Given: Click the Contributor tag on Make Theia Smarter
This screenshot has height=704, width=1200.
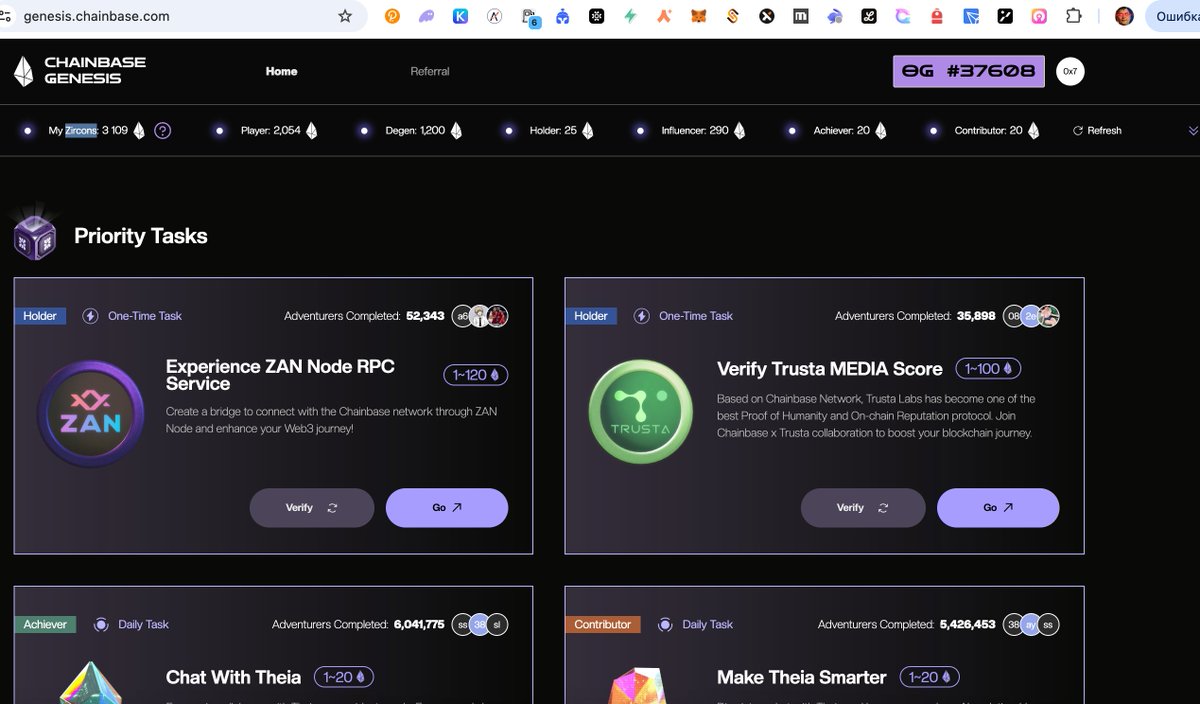Looking at the screenshot, I should [603, 624].
